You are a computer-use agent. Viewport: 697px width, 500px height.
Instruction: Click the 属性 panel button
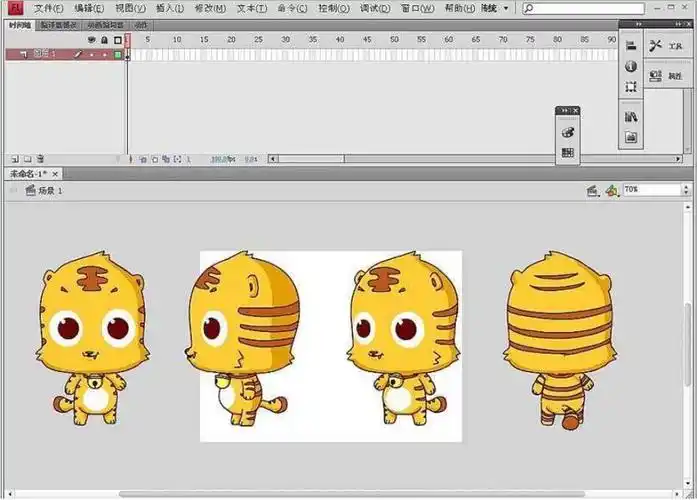(x=667, y=75)
